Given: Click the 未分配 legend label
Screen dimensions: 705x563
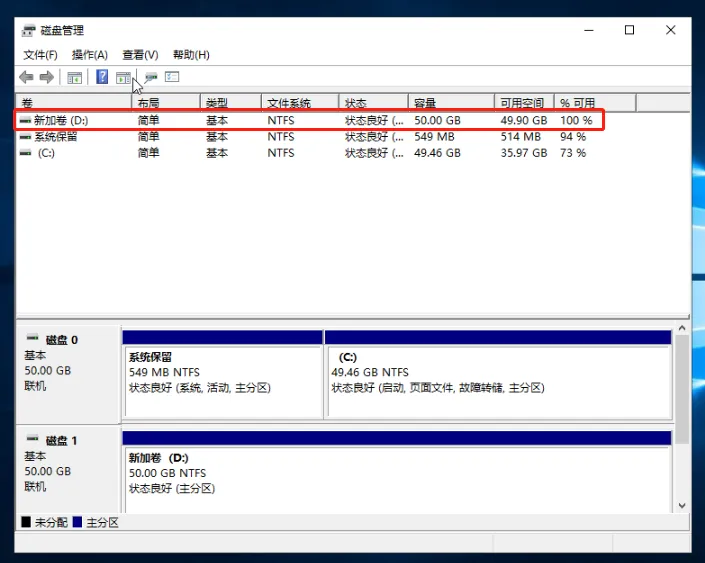Looking at the screenshot, I should coord(51,523).
